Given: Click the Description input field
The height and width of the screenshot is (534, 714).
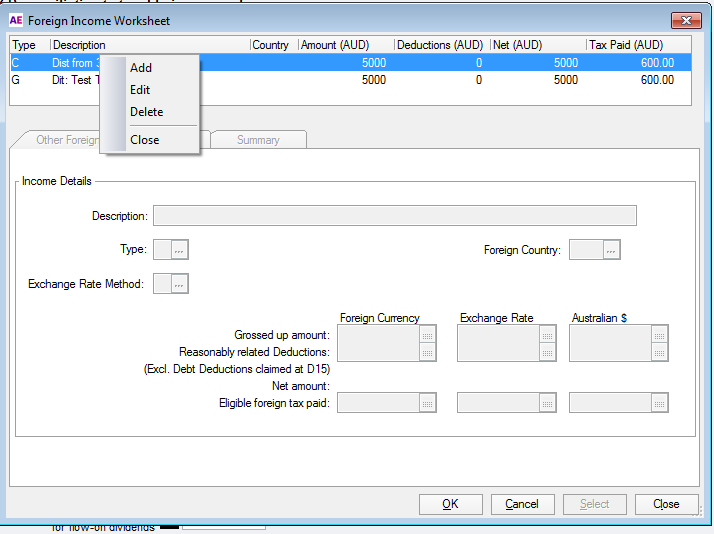Looking at the screenshot, I should (394, 216).
